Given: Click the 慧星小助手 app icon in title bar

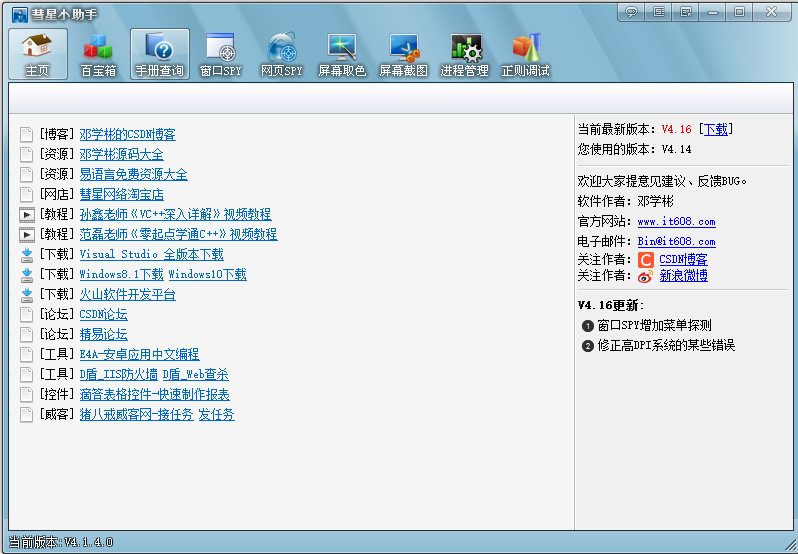Looking at the screenshot, I should pos(20,14).
